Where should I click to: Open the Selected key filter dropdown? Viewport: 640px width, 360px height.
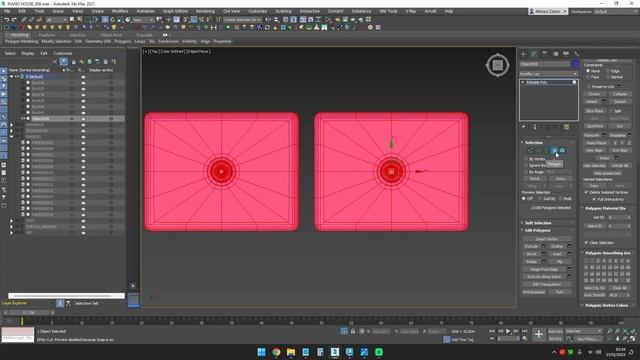click(584, 331)
